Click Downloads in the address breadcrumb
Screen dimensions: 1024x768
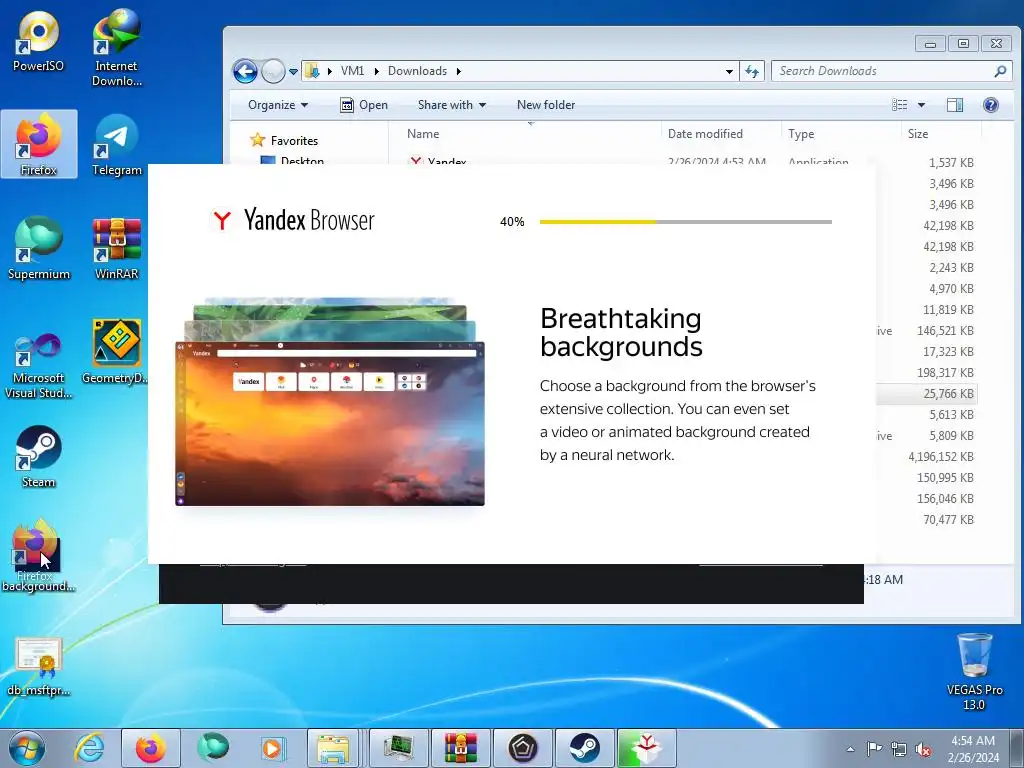(x=417, y=71)
